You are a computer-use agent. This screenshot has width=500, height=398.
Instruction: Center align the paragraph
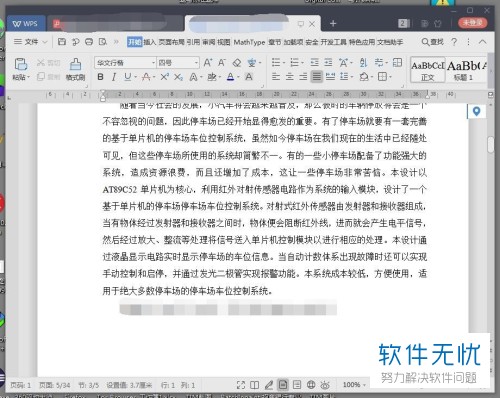coord(289,77)
